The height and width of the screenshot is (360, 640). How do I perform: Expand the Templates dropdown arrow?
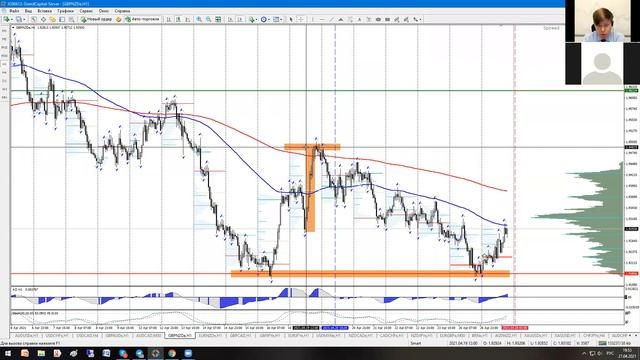[281, 19]
